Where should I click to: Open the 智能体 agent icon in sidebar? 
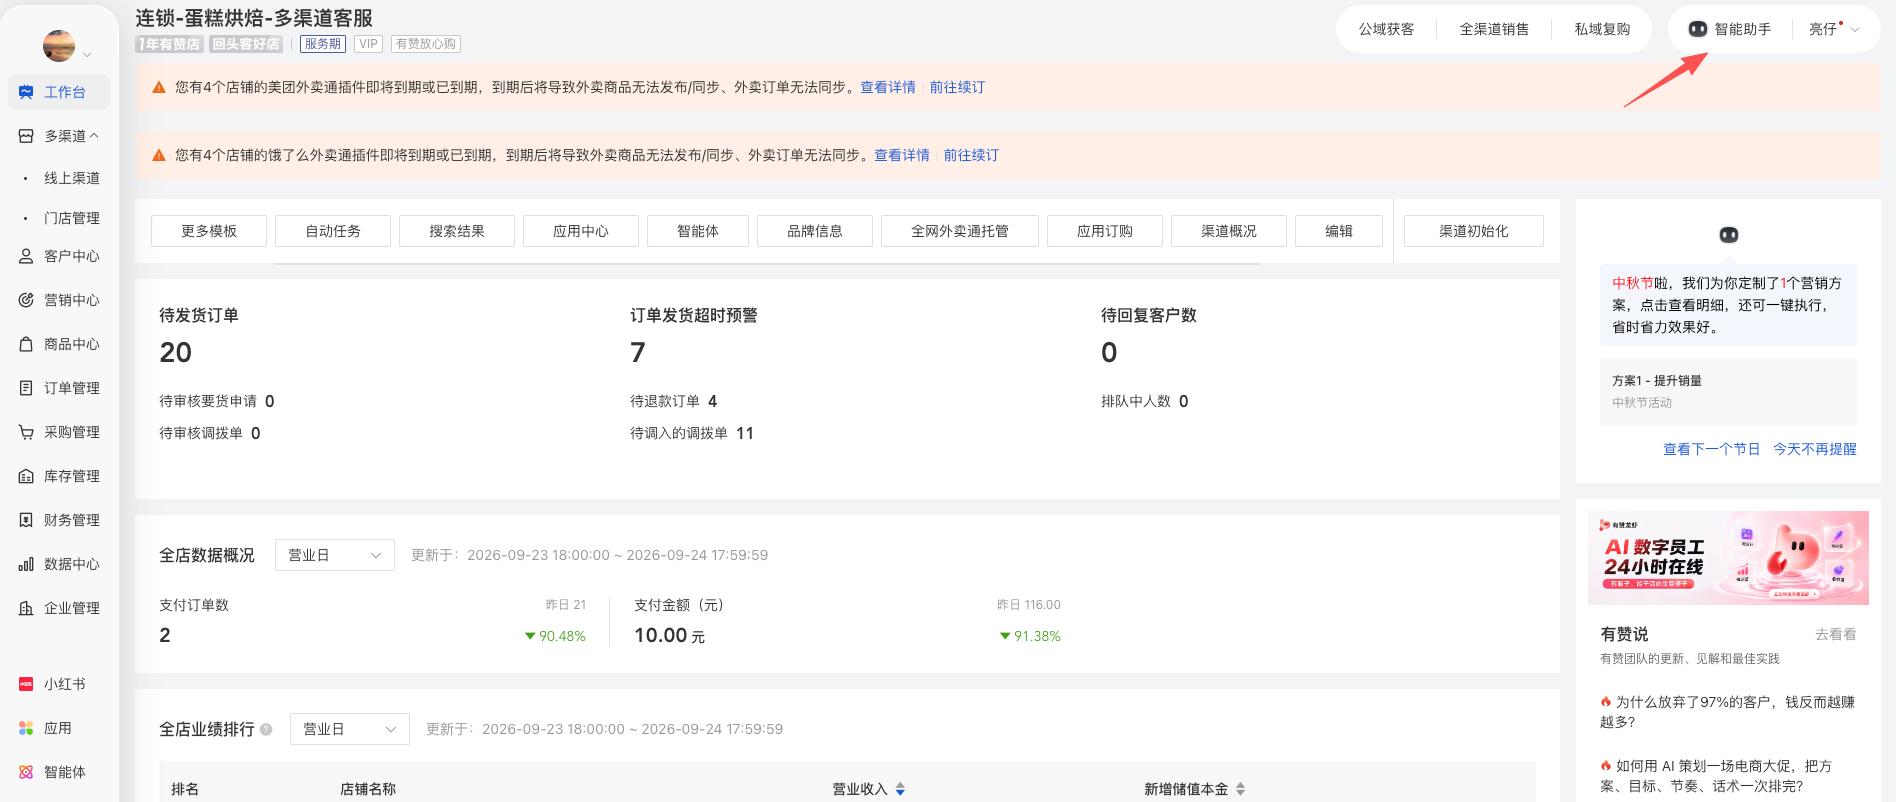pos(26,772)
